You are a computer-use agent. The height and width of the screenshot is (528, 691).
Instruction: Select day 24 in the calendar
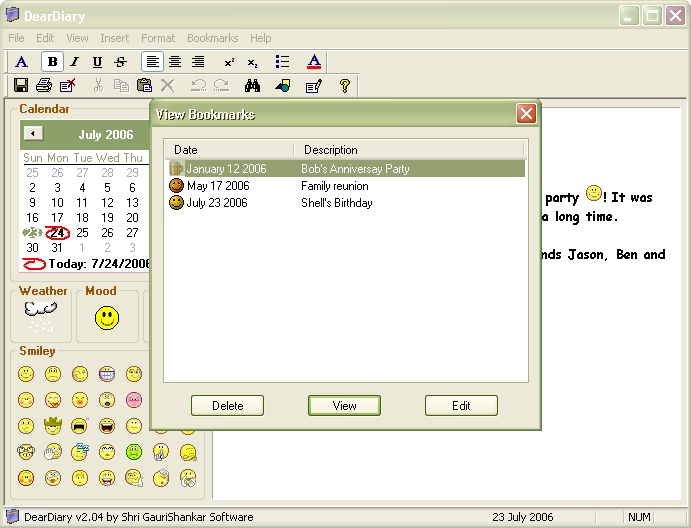click(57, 233)
